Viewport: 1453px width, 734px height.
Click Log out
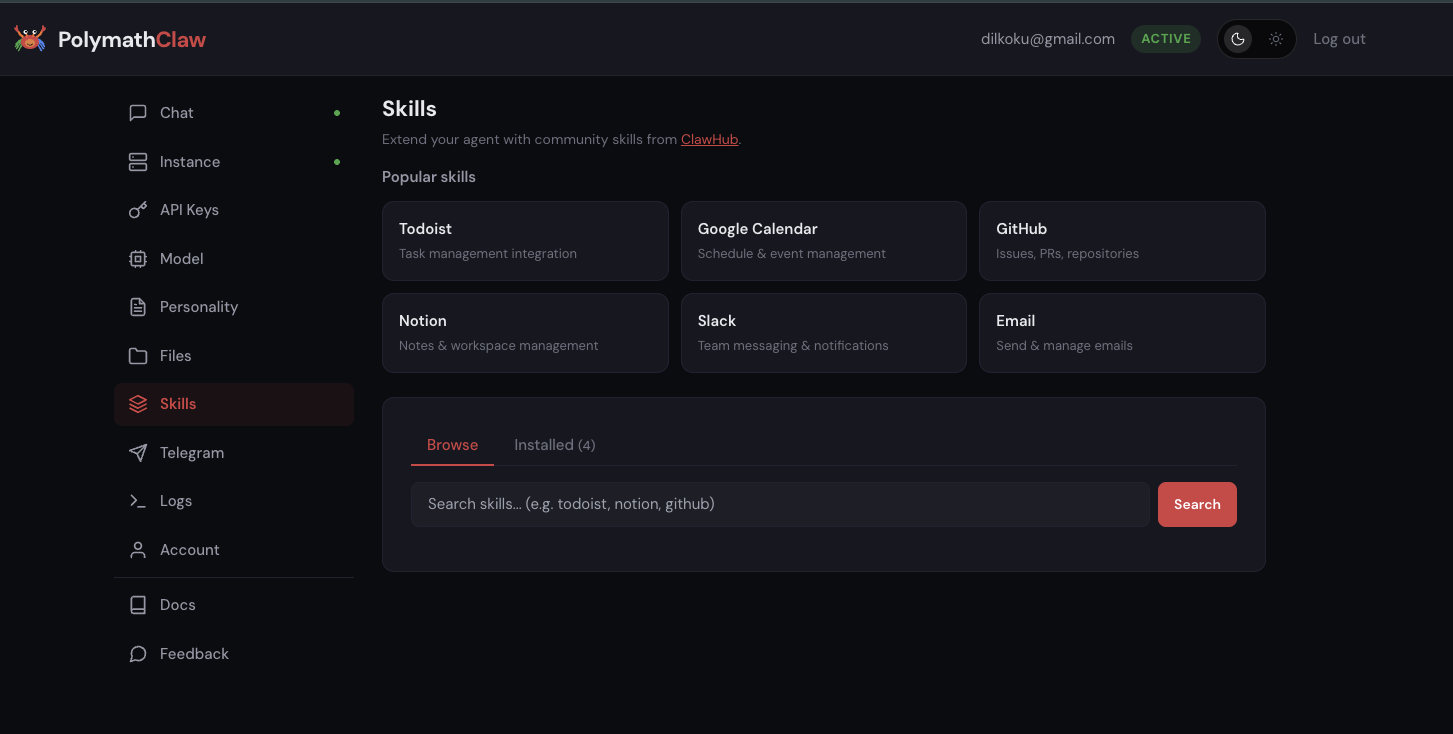click(x=1339, y=39)
